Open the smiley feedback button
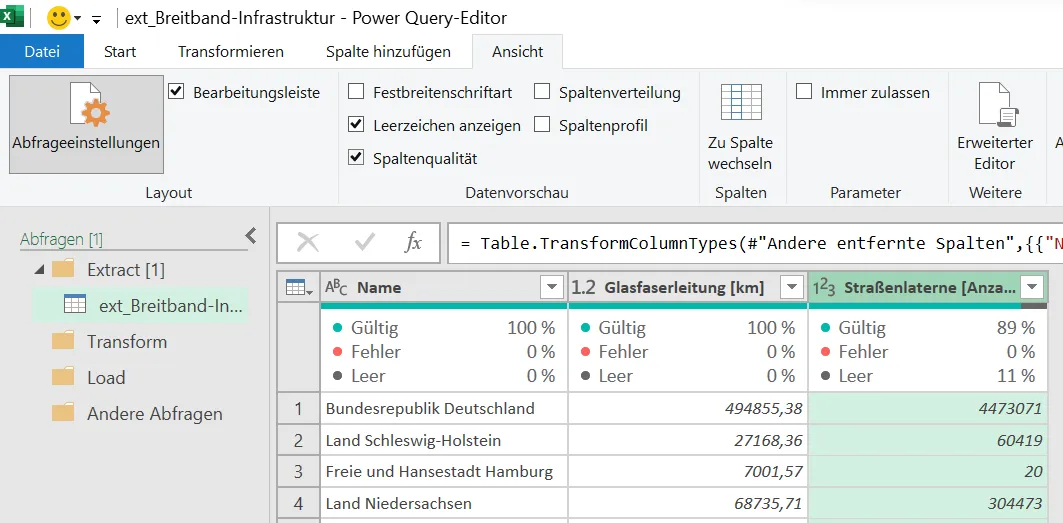Image resolution: width=1063 pixels, height=523 pixels. 58,18
